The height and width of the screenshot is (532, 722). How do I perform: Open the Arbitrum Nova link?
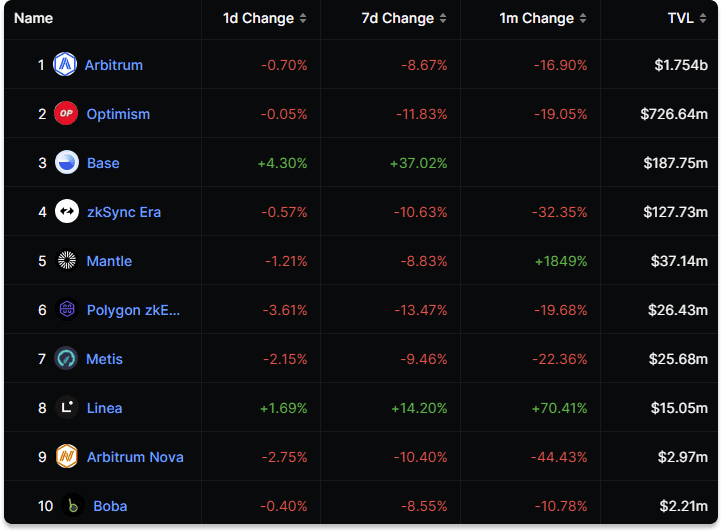(x=135, y=457)
